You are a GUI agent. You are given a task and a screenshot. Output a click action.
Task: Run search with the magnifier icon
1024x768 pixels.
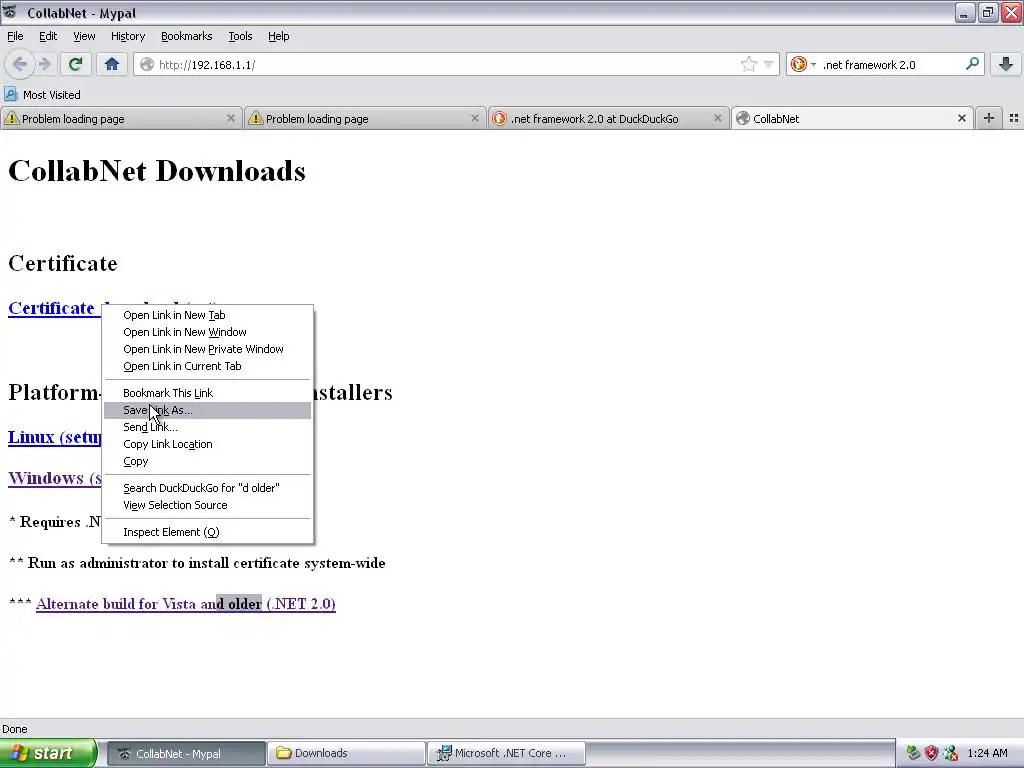972,64
